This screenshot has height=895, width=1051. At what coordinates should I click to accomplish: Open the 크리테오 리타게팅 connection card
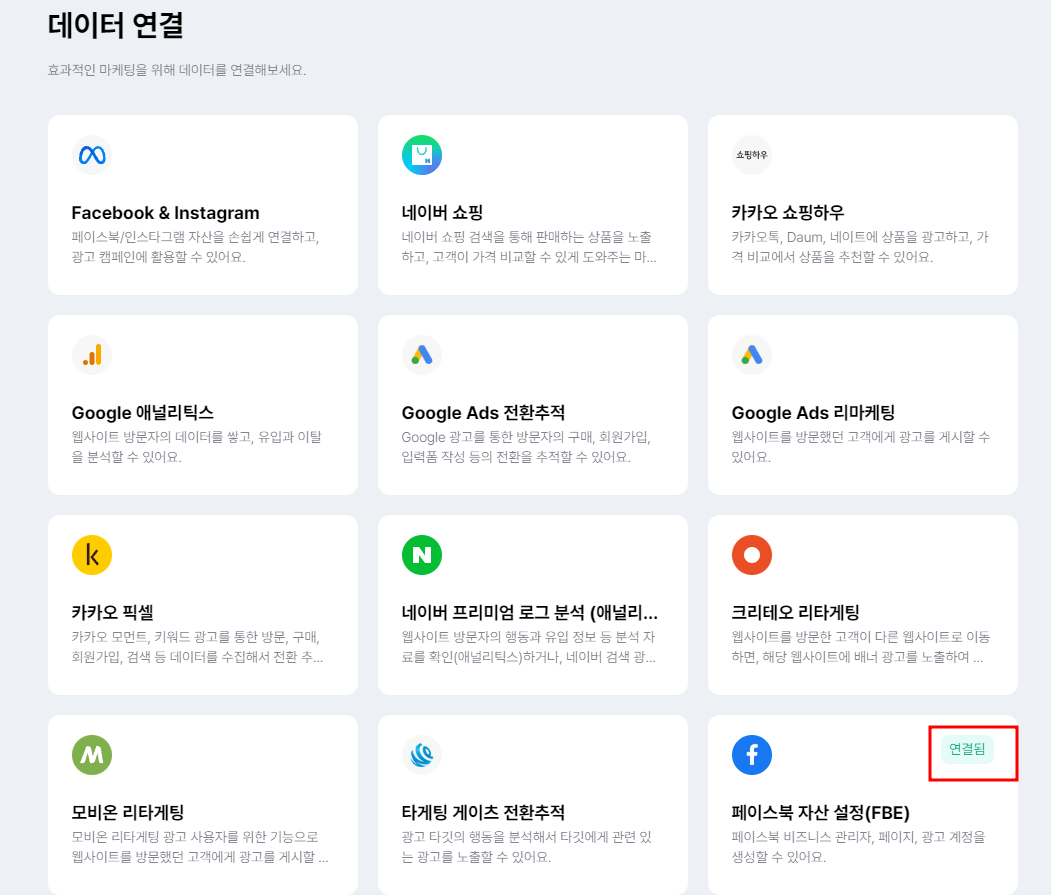point(862,605)
